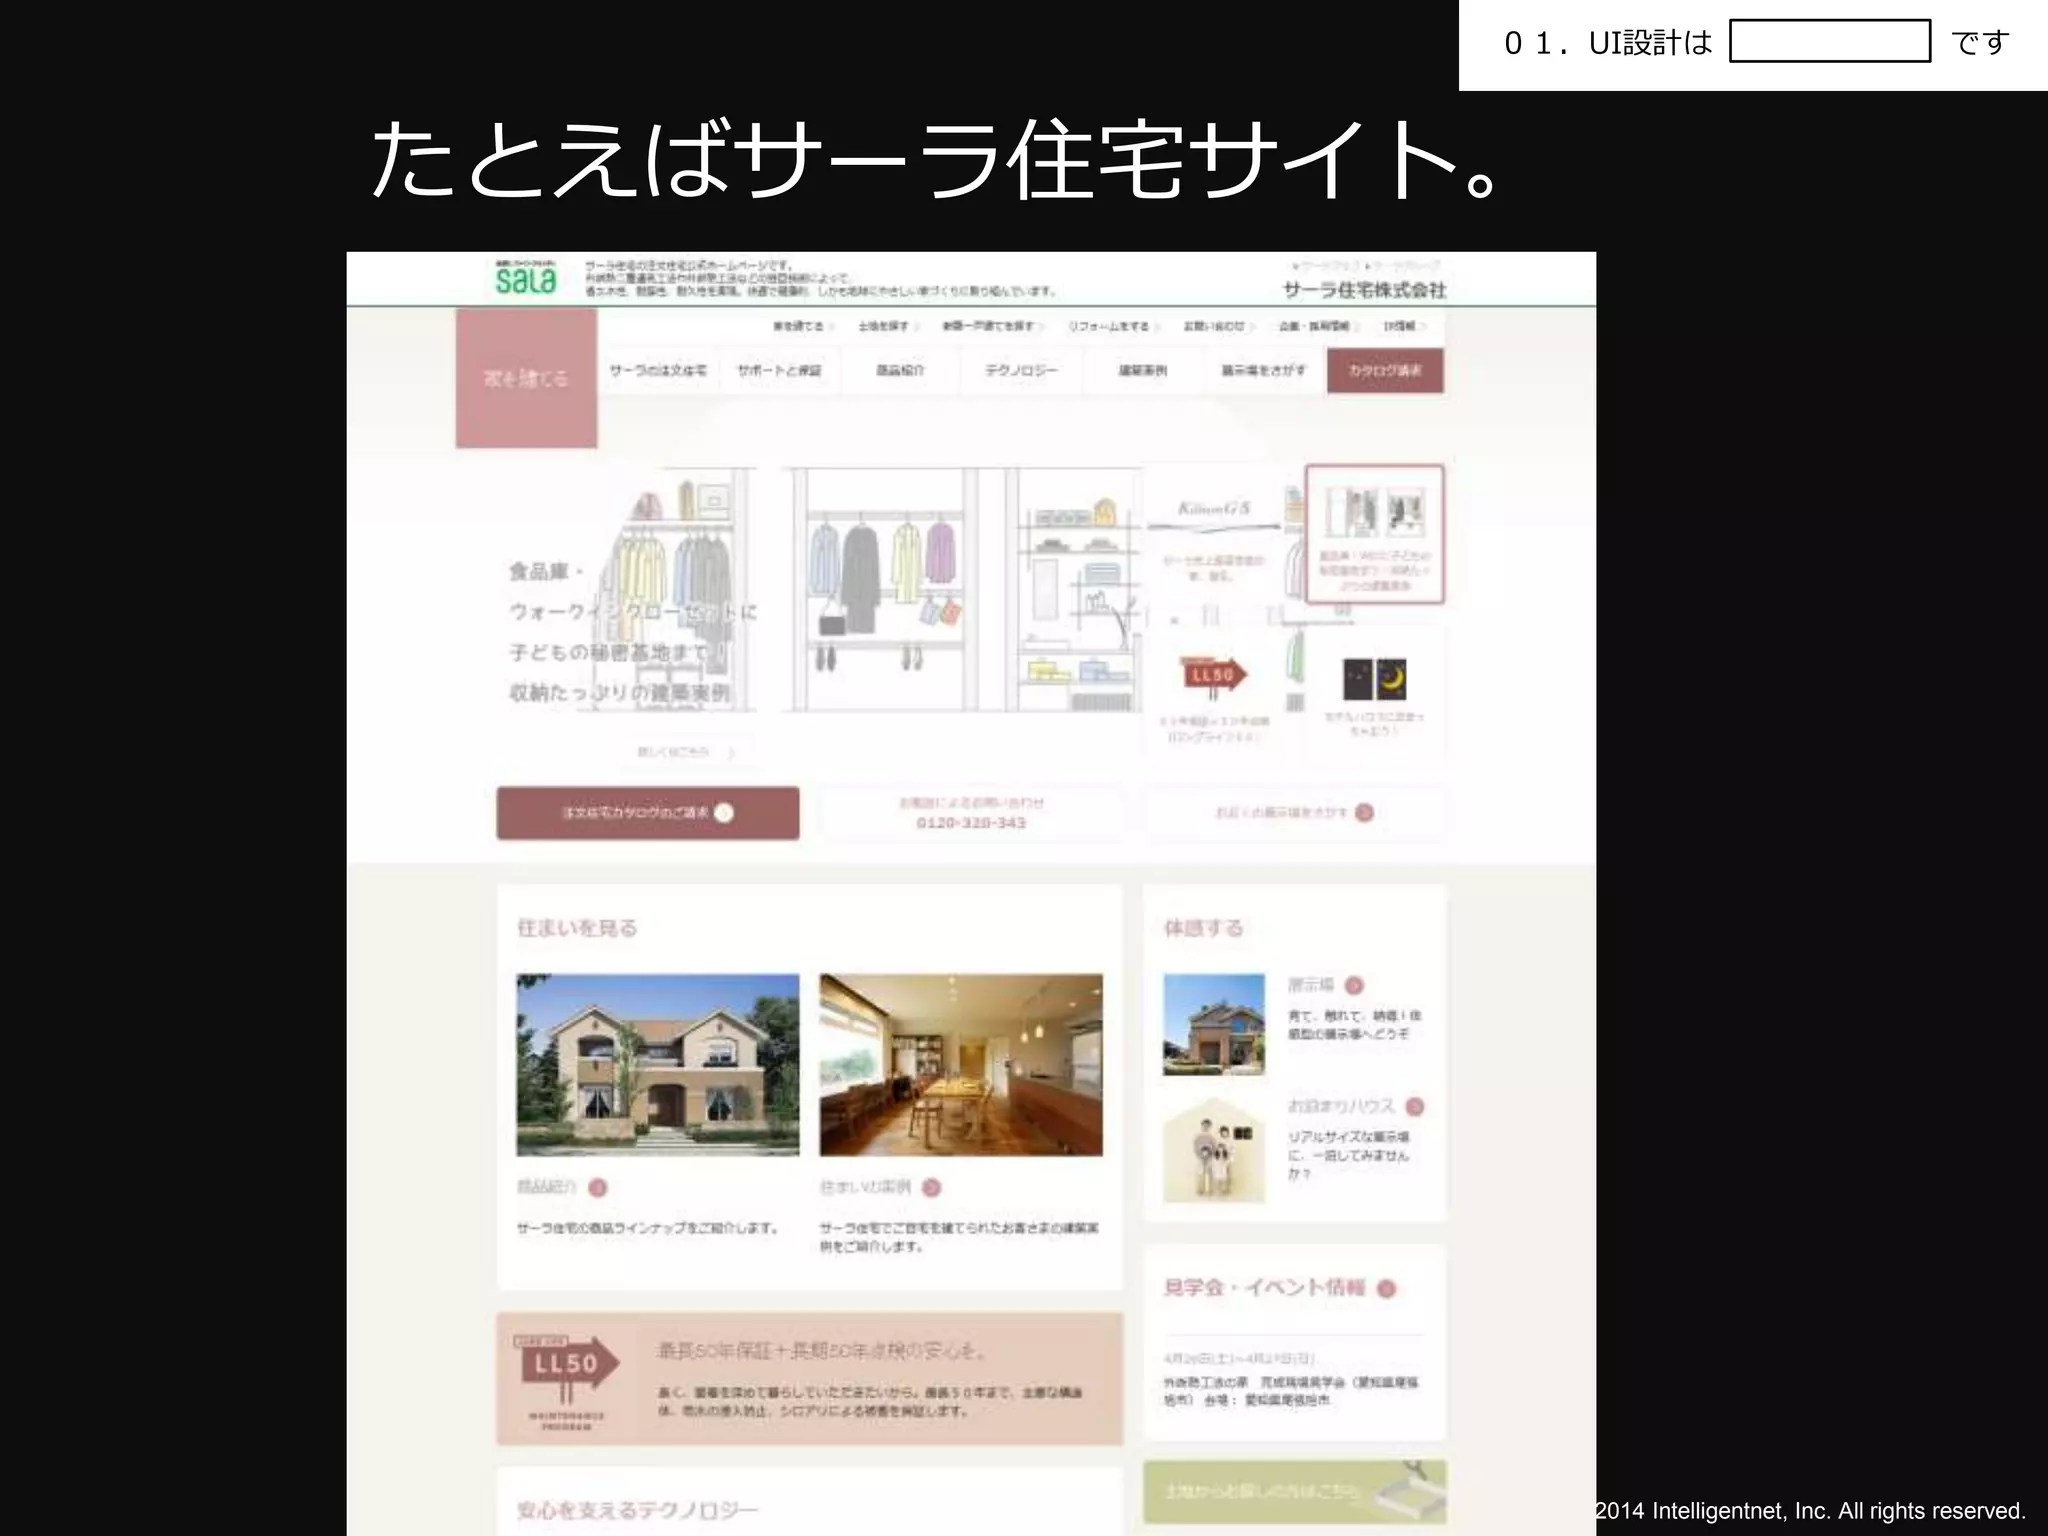Screen dimensions: 2048x1536
Task: Click the blank box in UI設計は header
Action: (x=1830, y=41)
